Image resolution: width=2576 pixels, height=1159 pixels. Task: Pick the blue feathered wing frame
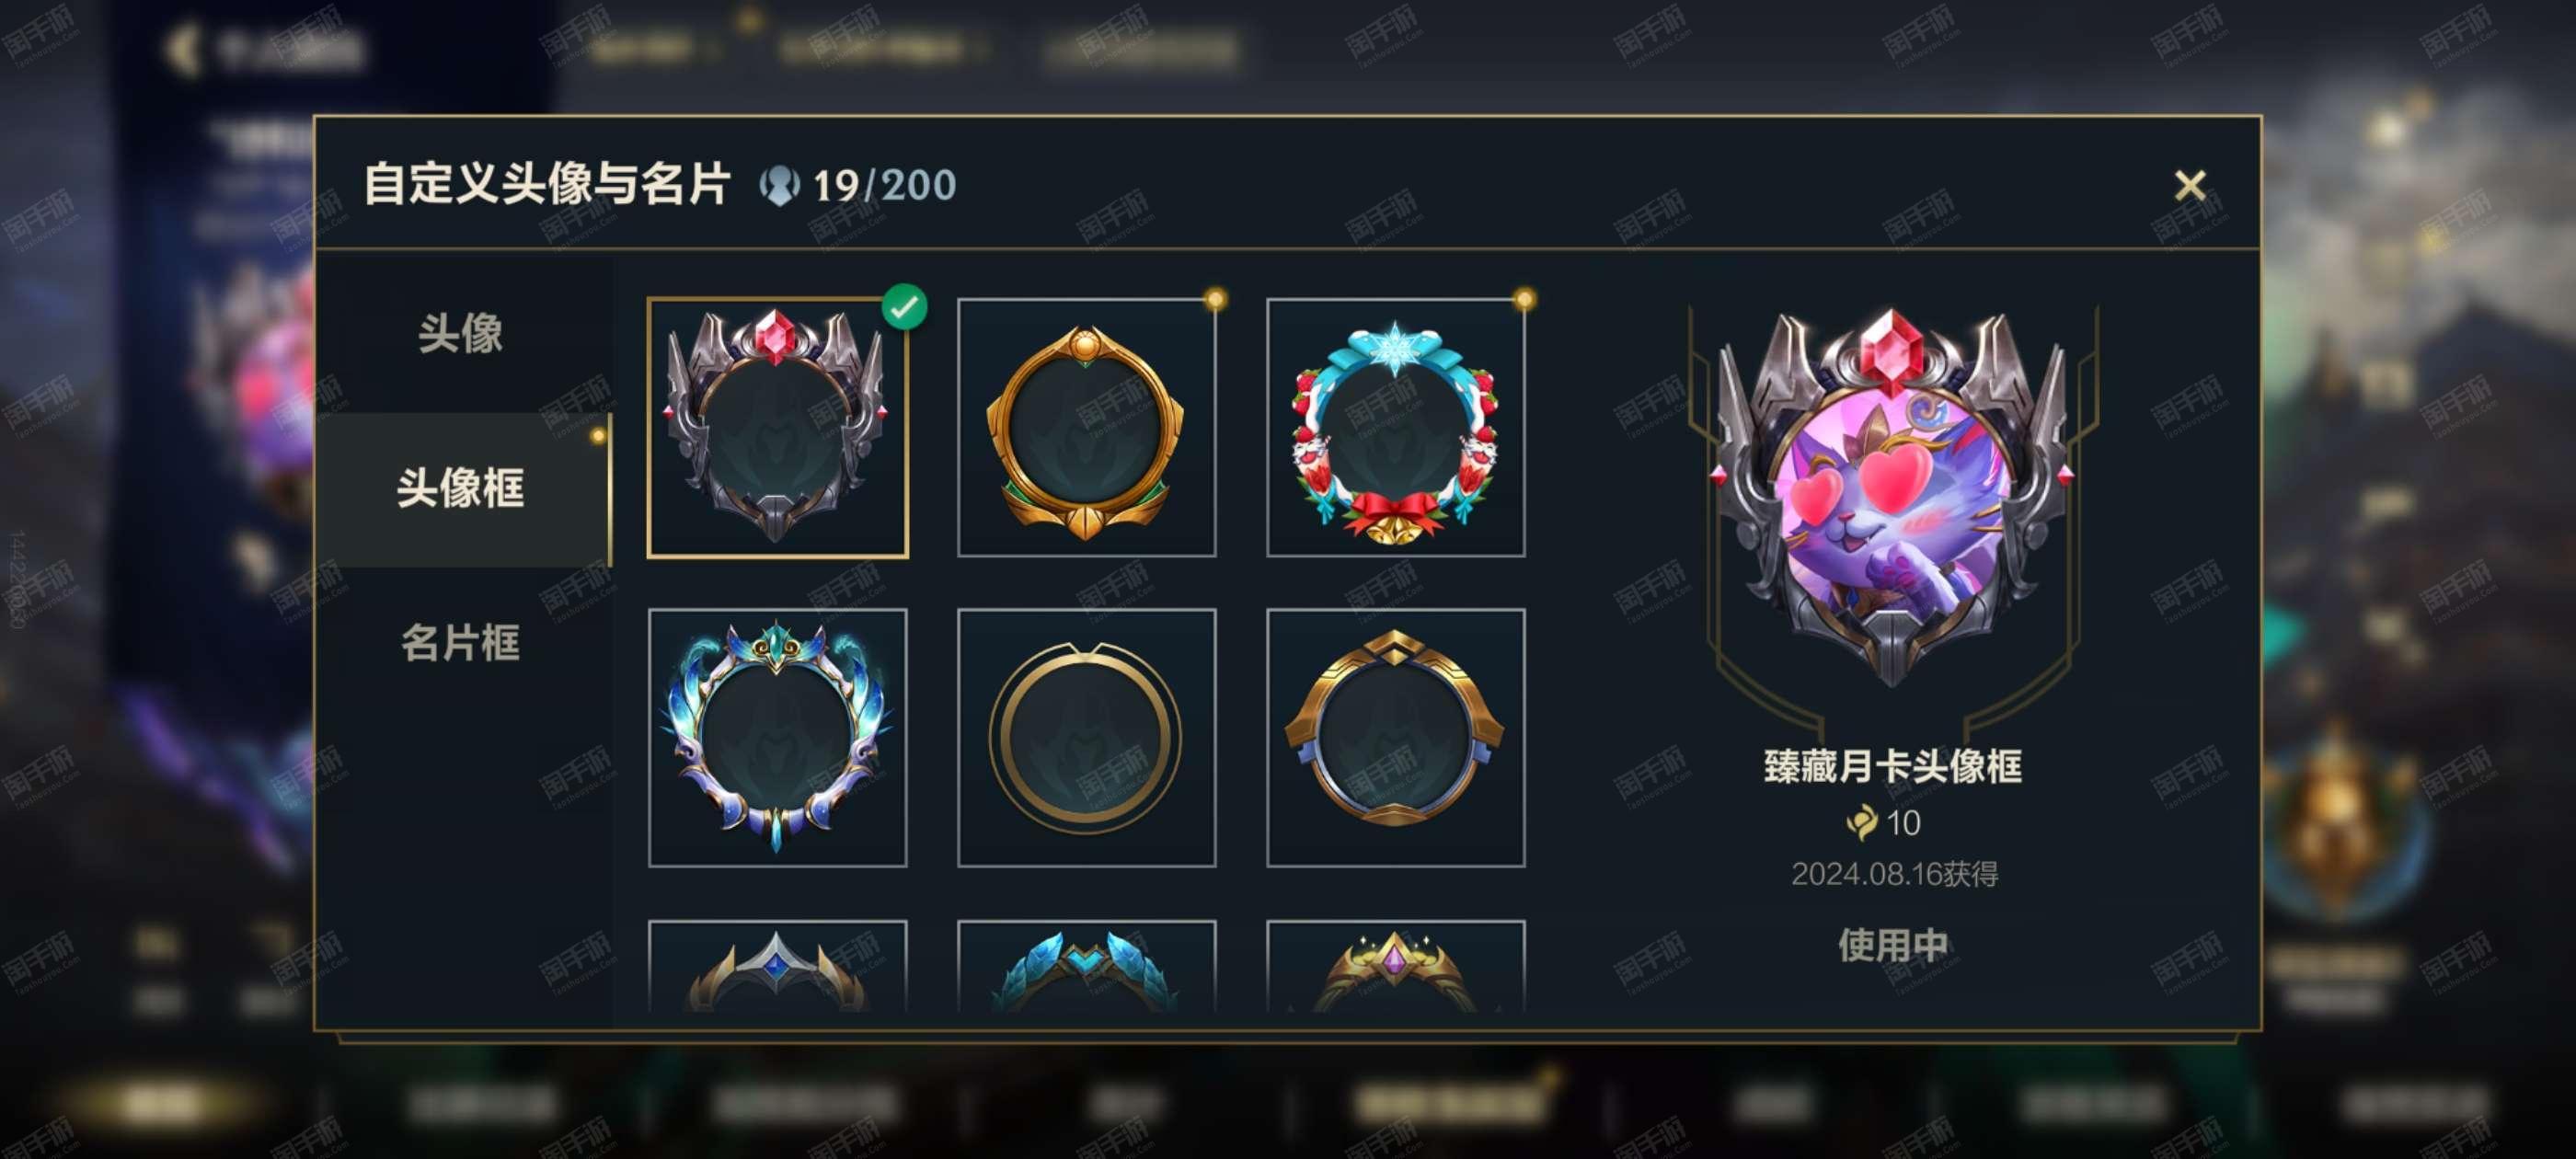[777, 737]
